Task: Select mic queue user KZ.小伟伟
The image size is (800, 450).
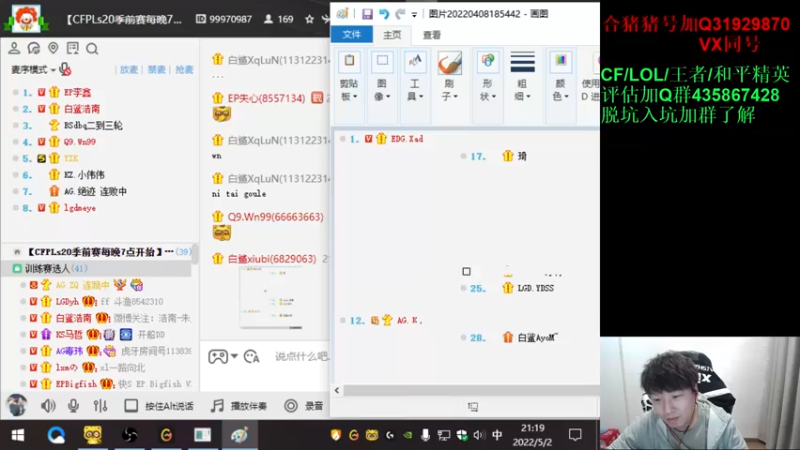Action: tap(84, 175)
